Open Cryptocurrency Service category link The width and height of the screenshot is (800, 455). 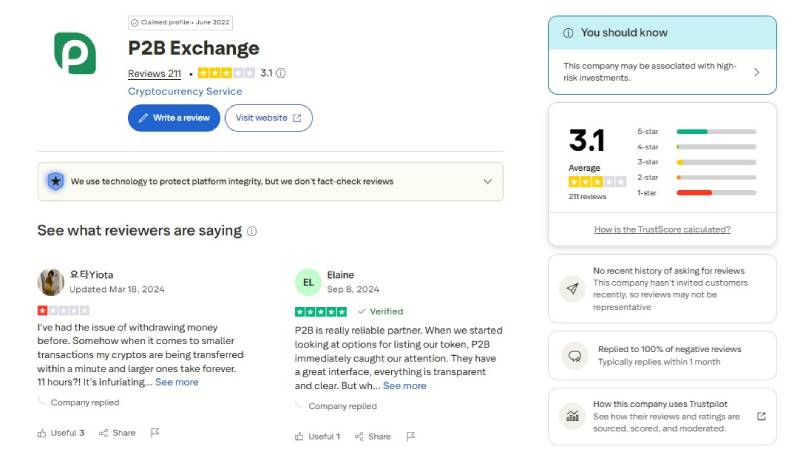tap(185, 91)
